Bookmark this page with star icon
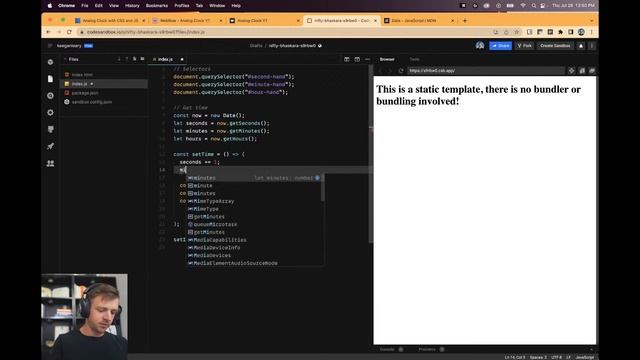Screen dimensions: 640x360 click(x=517, y=32)
